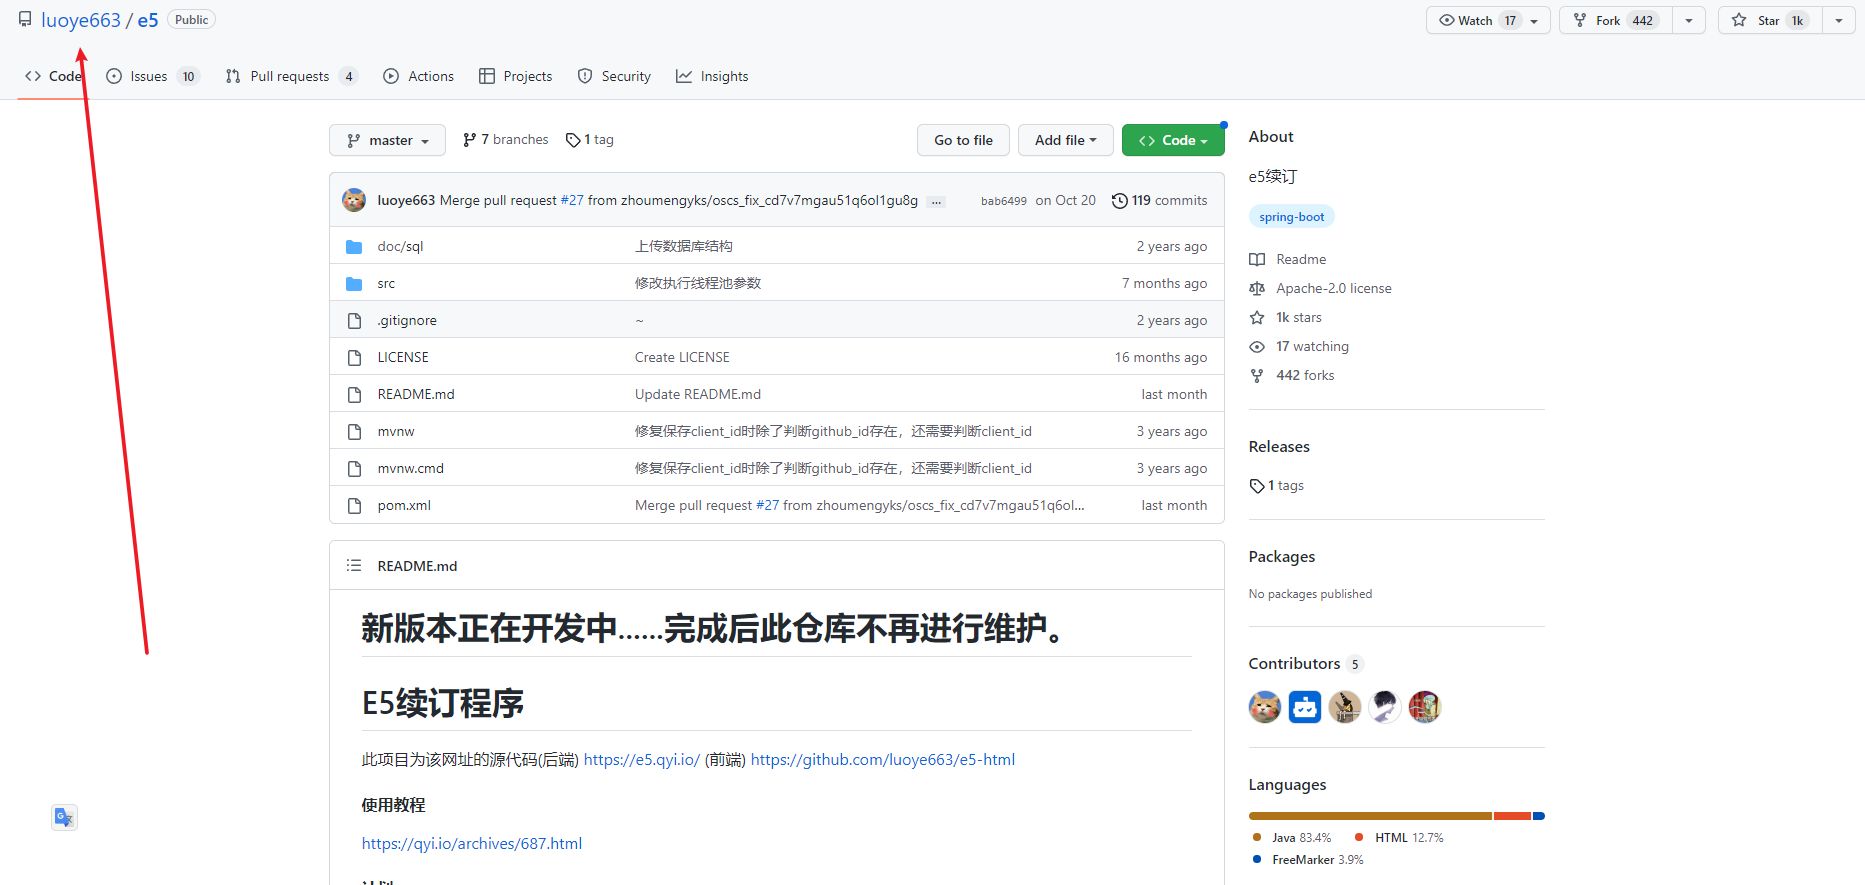This screenshot has height=885, width=1865.
Task: Open the README.md file in the list
Action: click(416, 394)
